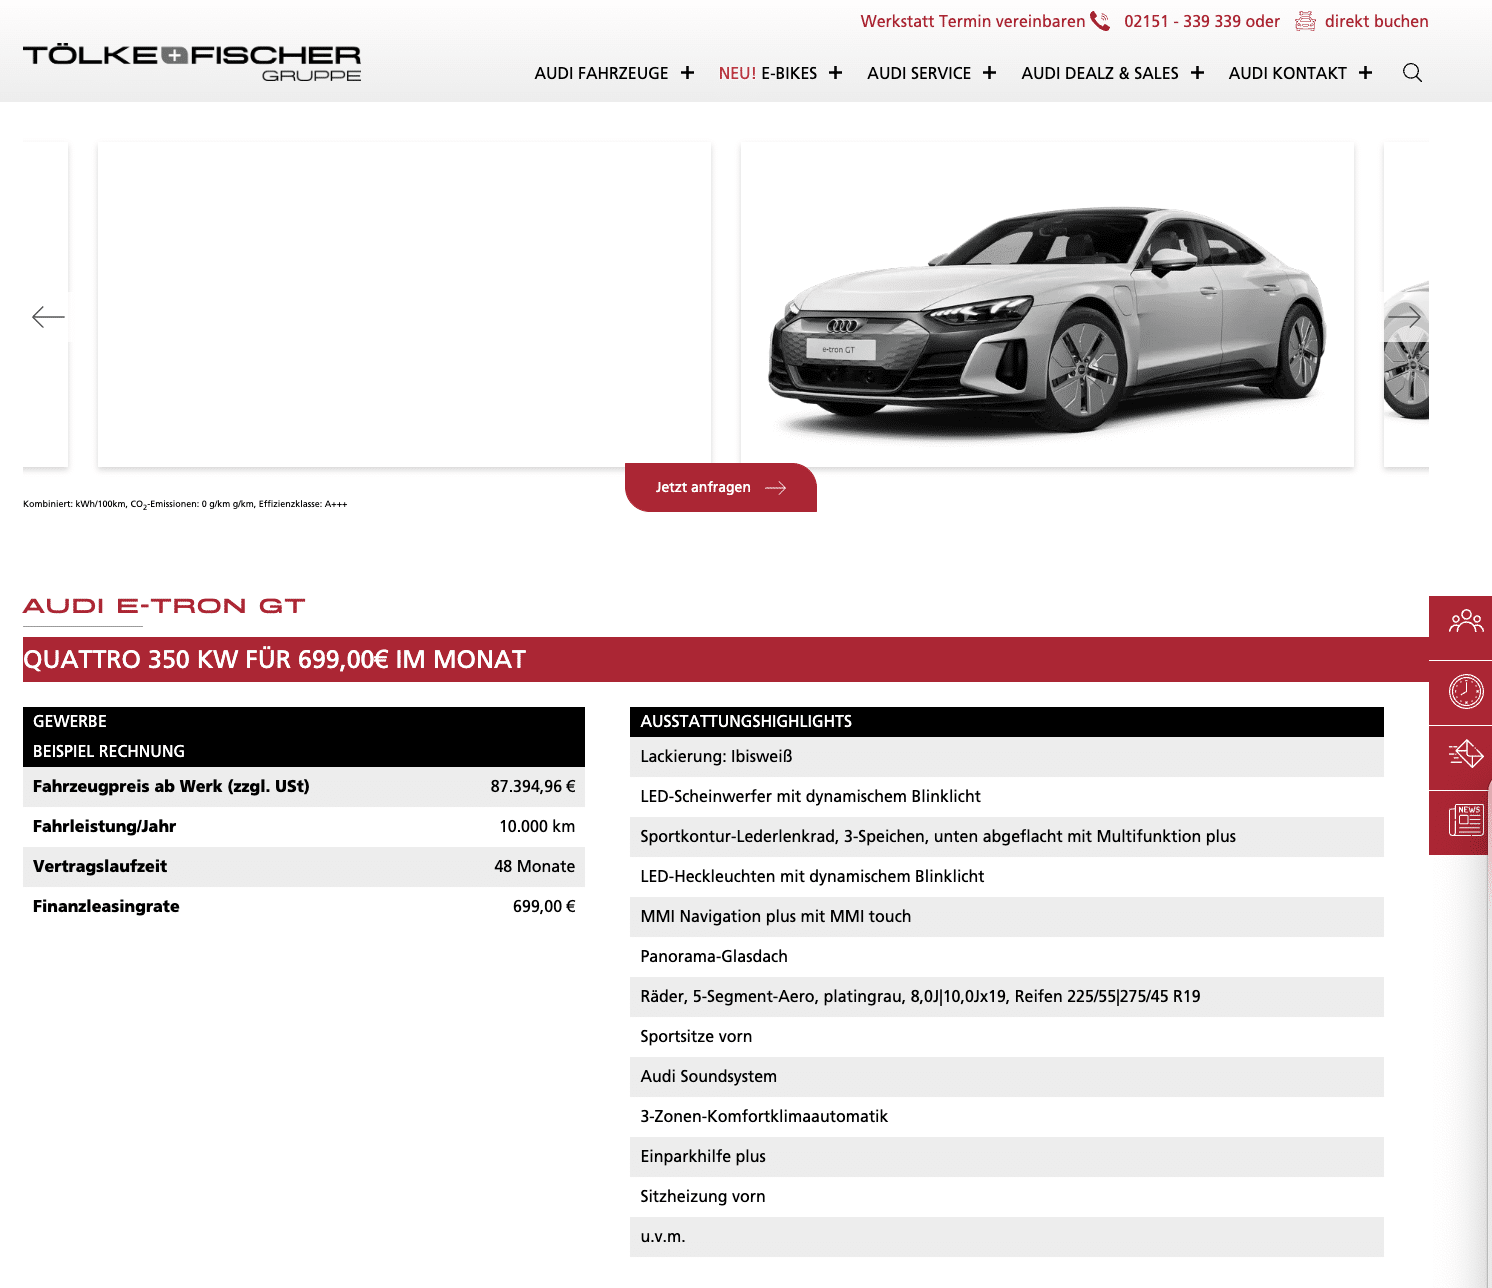
Task: Open the AUDI KONTAKT menu
Action: click(1287, 73)
